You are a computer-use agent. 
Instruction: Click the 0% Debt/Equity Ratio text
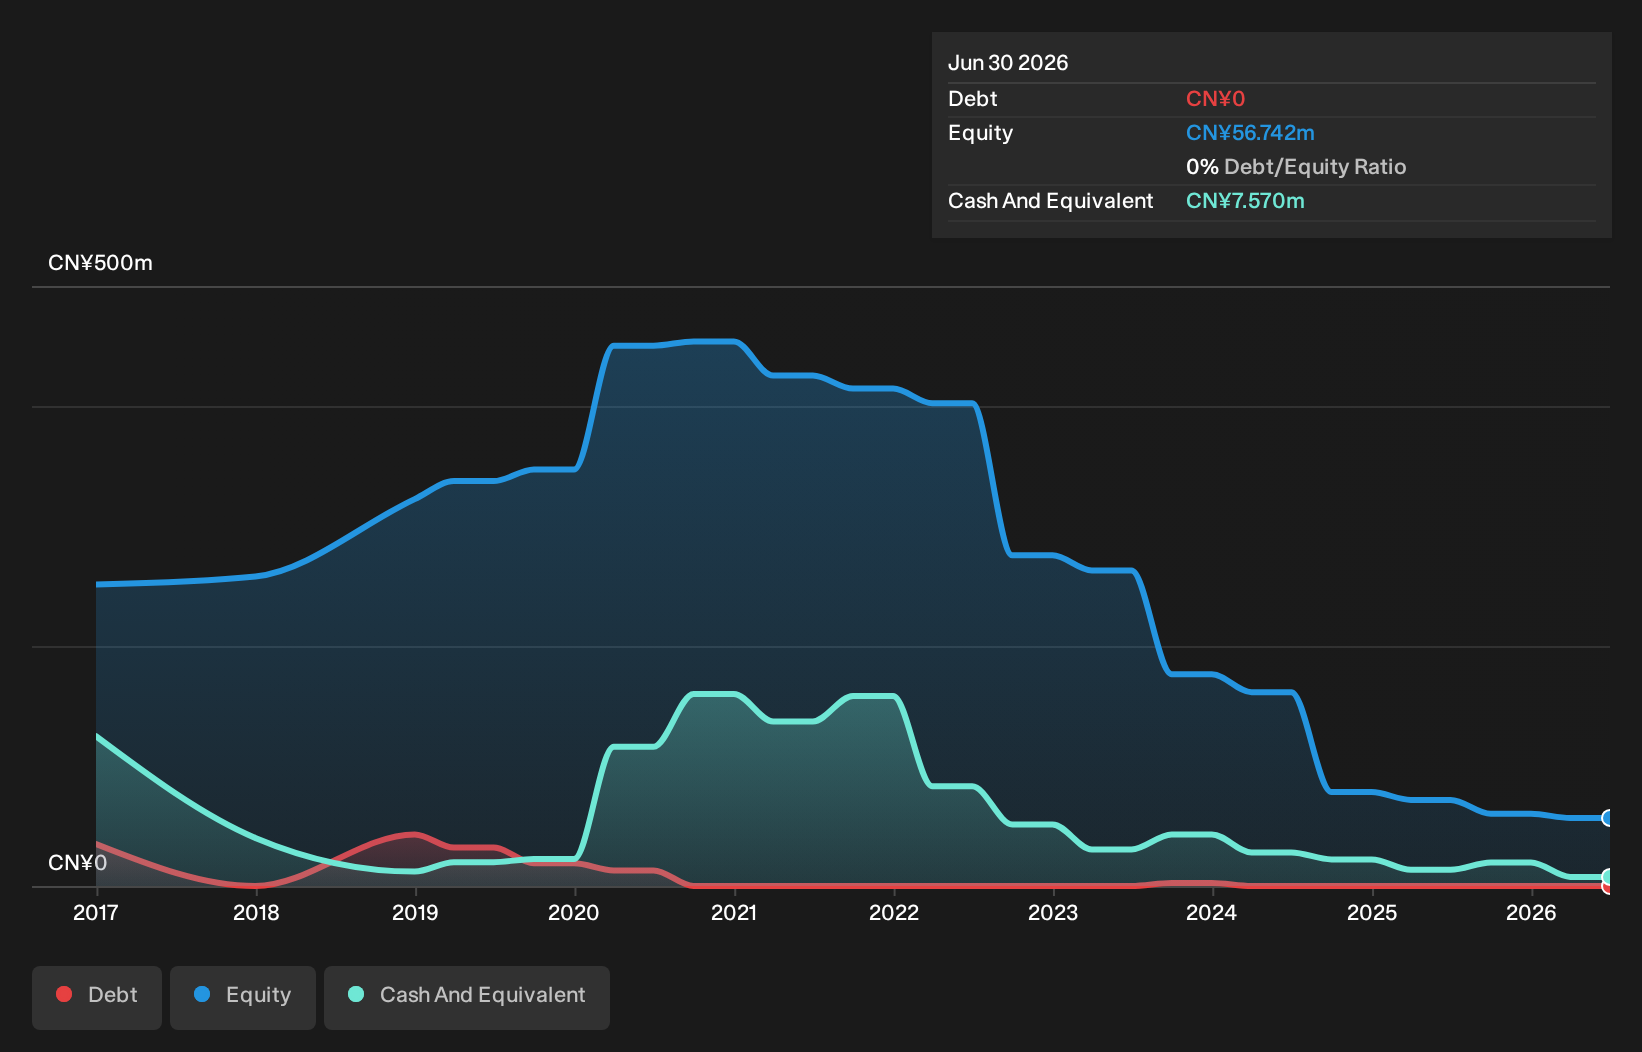(1296, 167)
